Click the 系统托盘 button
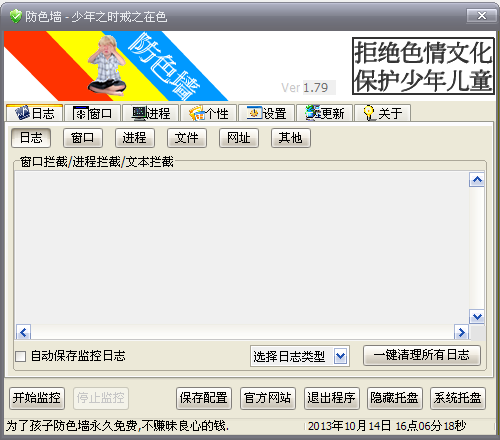The height and width of the screenshot is (440, 500). click(458, 398)
